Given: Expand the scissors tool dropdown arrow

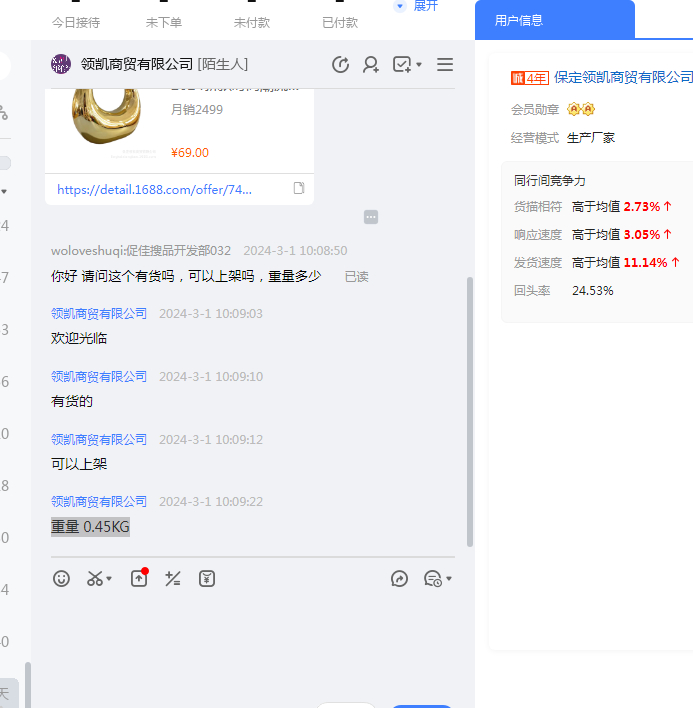Looking at the screenshot, I should [109, 579].
